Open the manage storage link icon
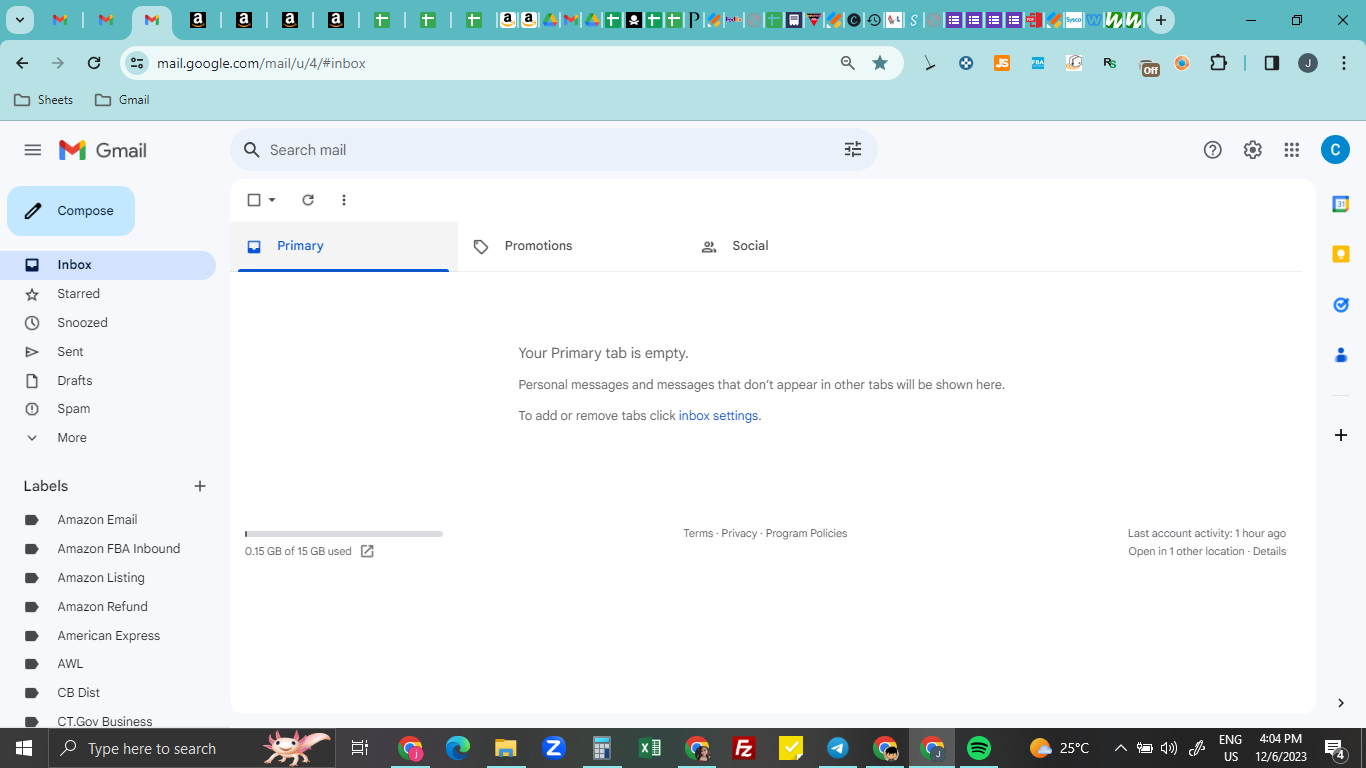Image resolution: width=1366 pixels, height=768 pixels. point(367,551)
